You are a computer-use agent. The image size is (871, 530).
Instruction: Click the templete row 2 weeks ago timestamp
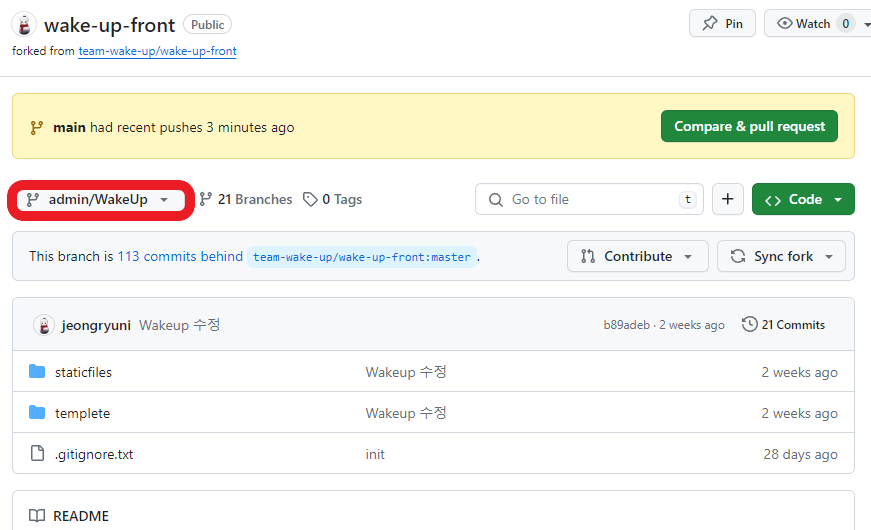click(799, 413)
